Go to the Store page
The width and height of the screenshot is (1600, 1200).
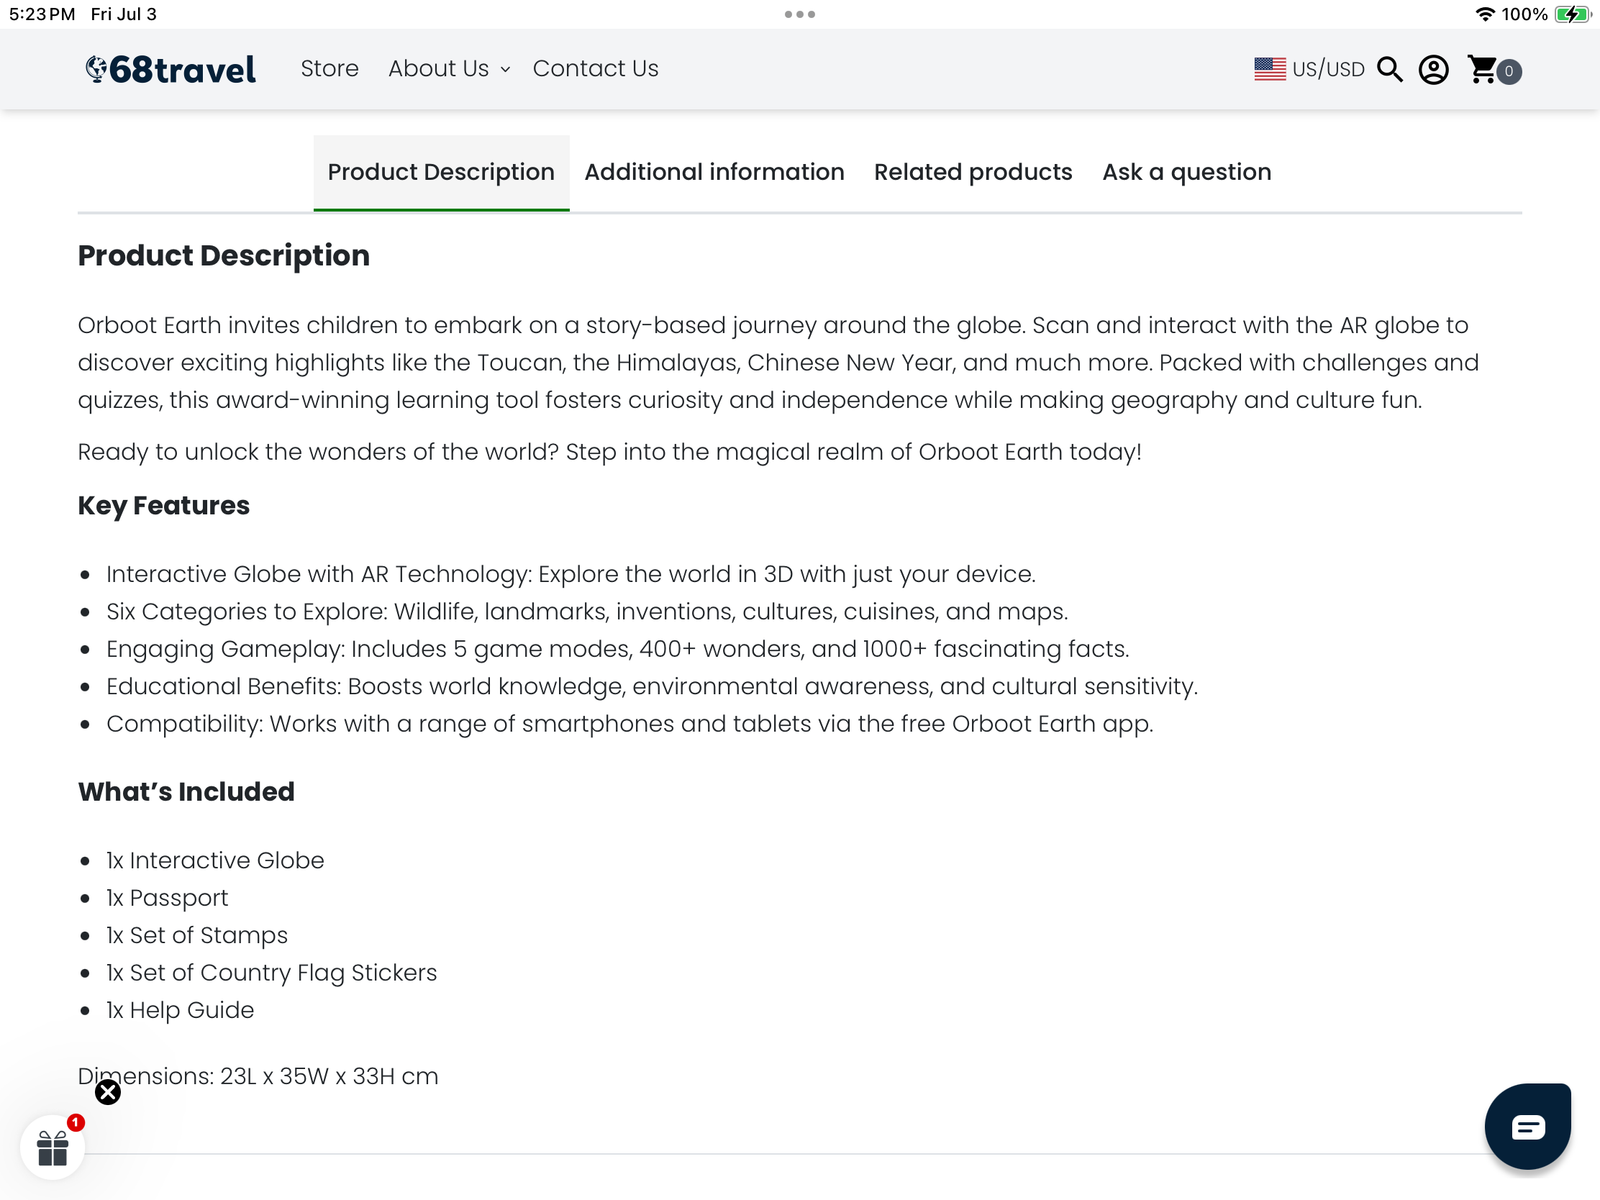point(330,69)
